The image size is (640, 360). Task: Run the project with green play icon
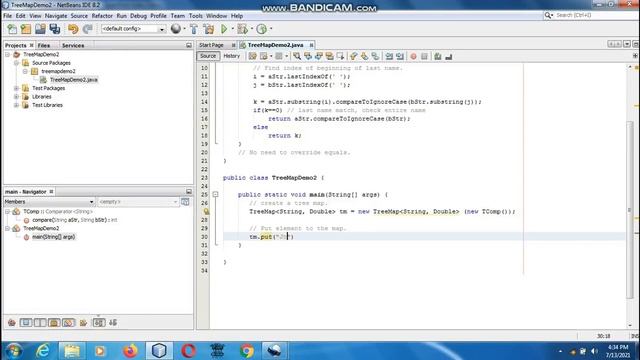click(224, 29)
